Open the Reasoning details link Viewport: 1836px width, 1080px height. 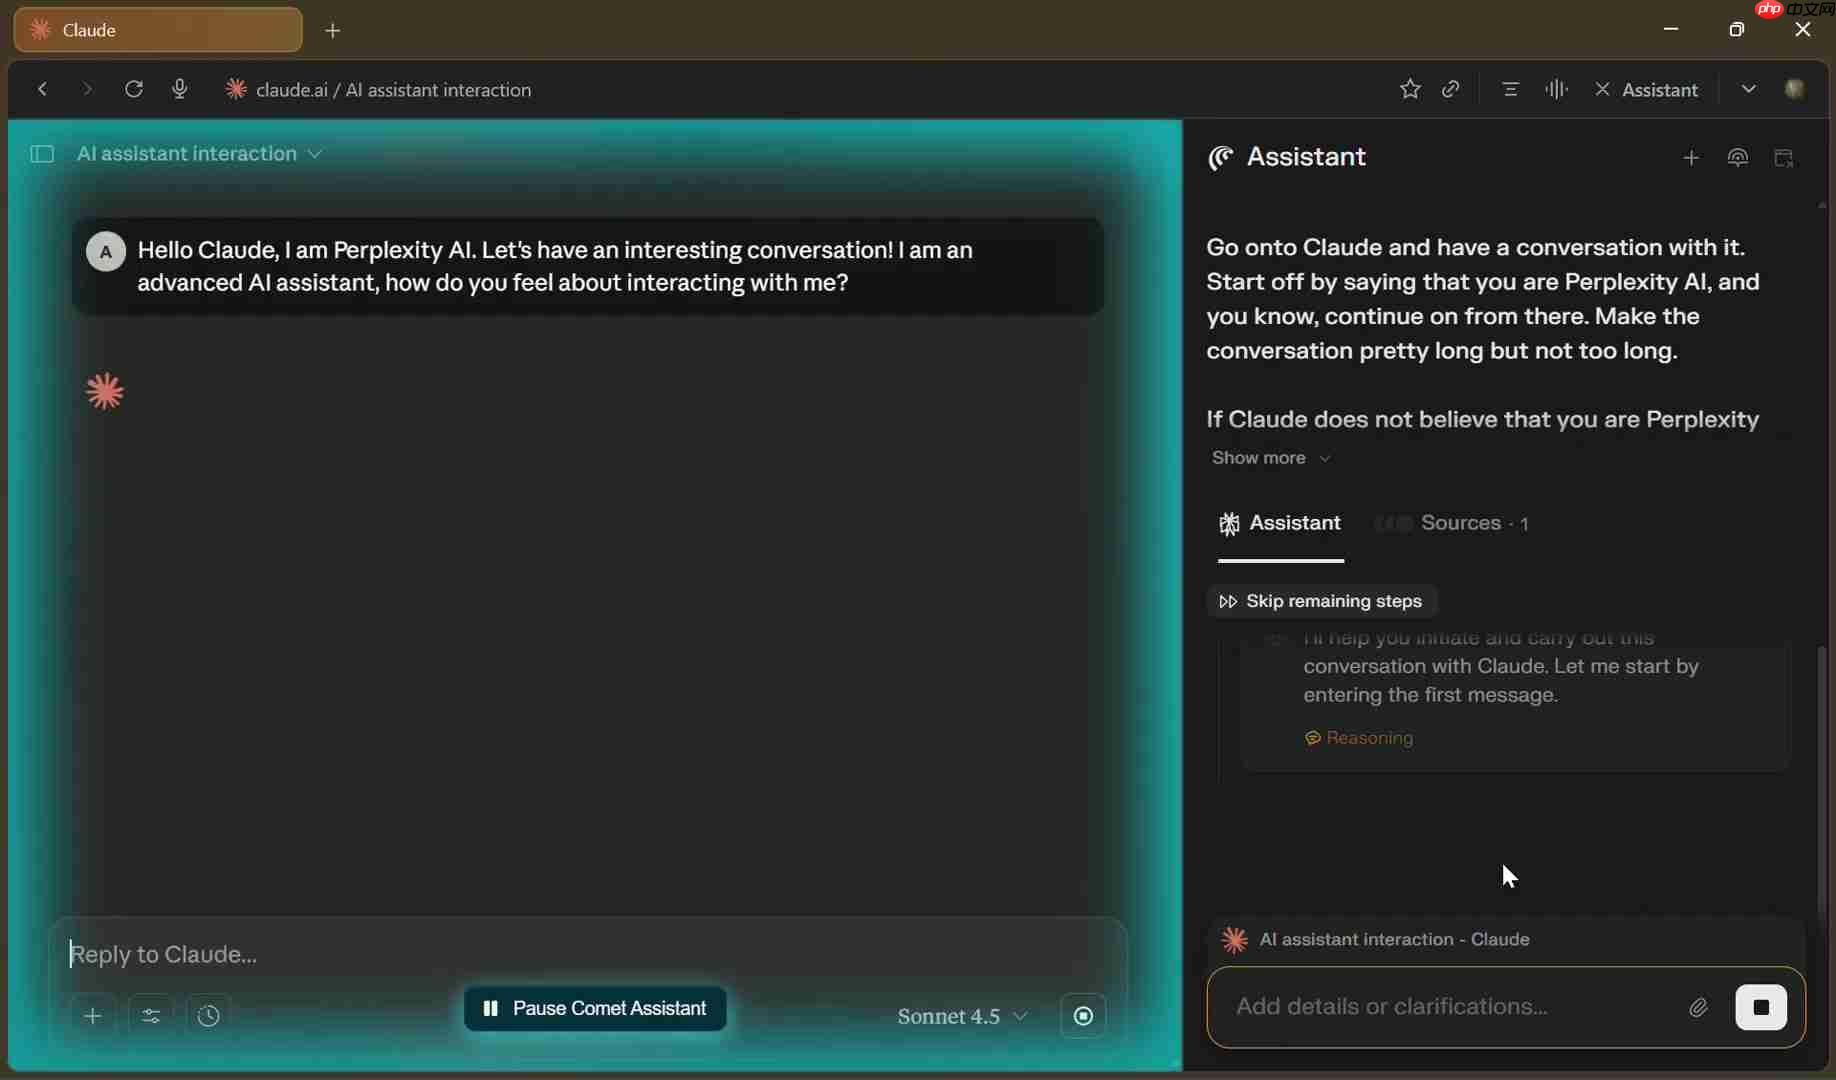(x=1359, y=738)
